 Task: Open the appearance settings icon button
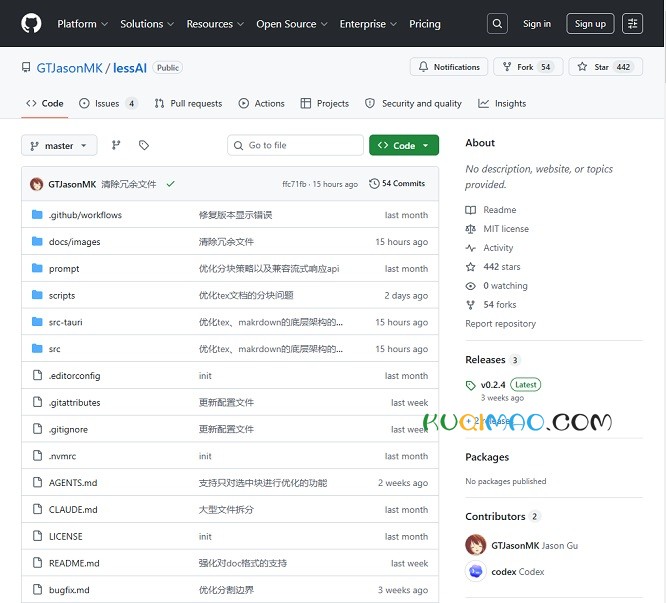click(x=632, y=24)
